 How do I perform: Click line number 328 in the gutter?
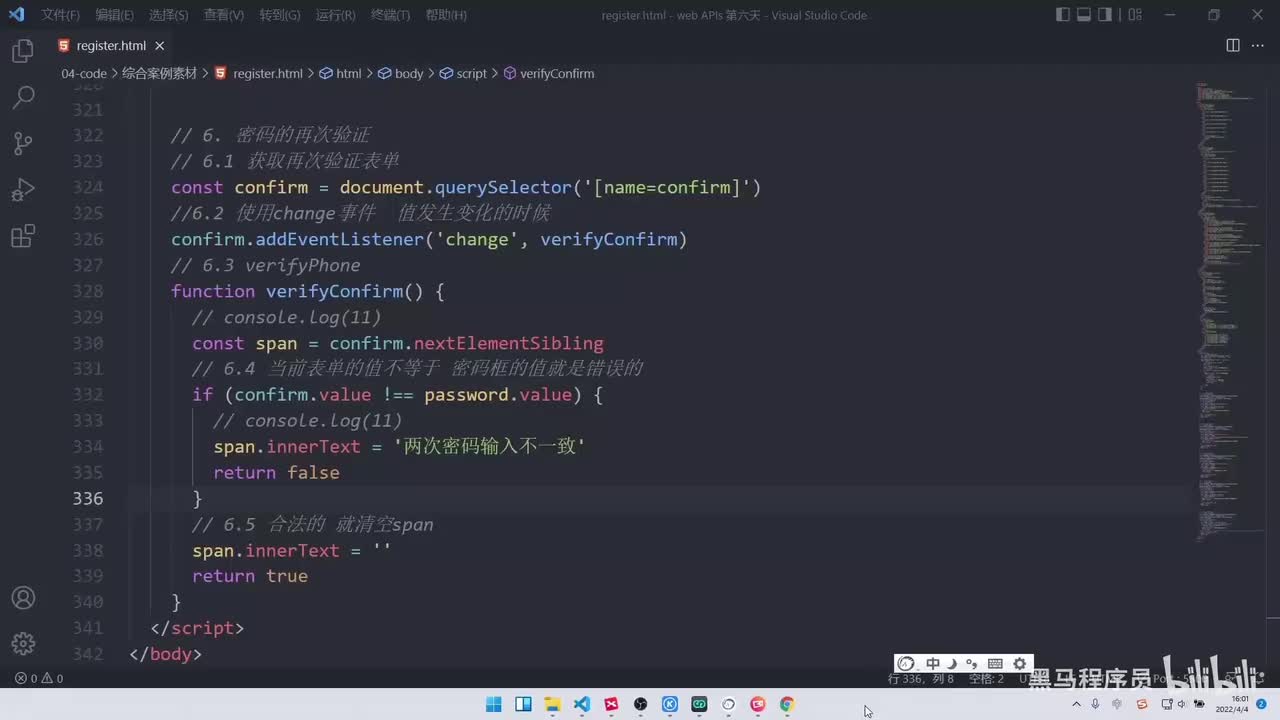coord(87,291)
